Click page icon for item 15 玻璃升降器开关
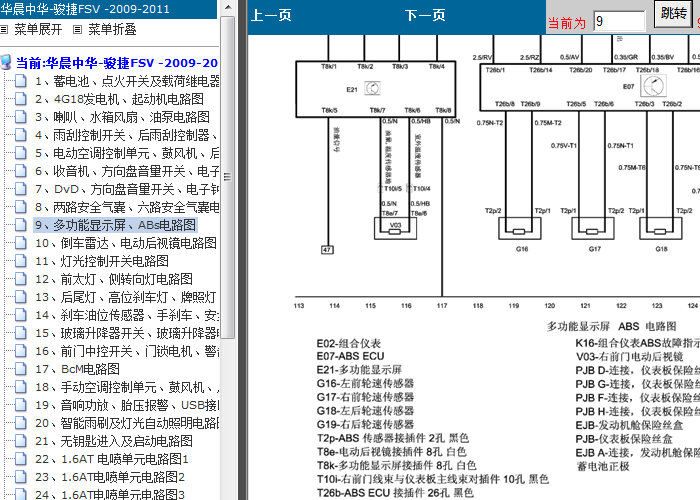Screen dimensions: 700x500 click(21, 333)
